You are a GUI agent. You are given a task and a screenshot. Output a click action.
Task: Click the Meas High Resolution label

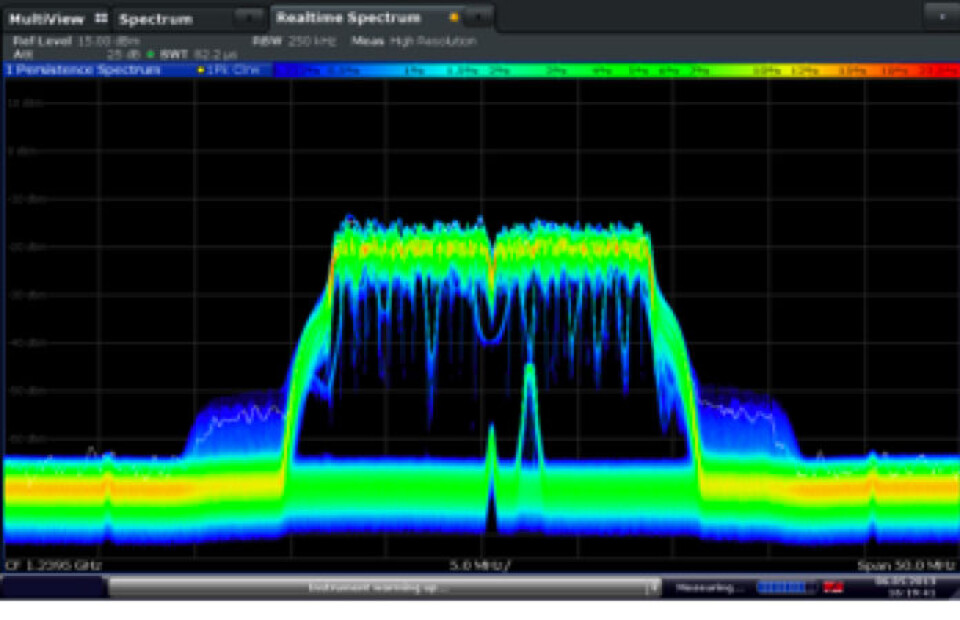(413, 41)
